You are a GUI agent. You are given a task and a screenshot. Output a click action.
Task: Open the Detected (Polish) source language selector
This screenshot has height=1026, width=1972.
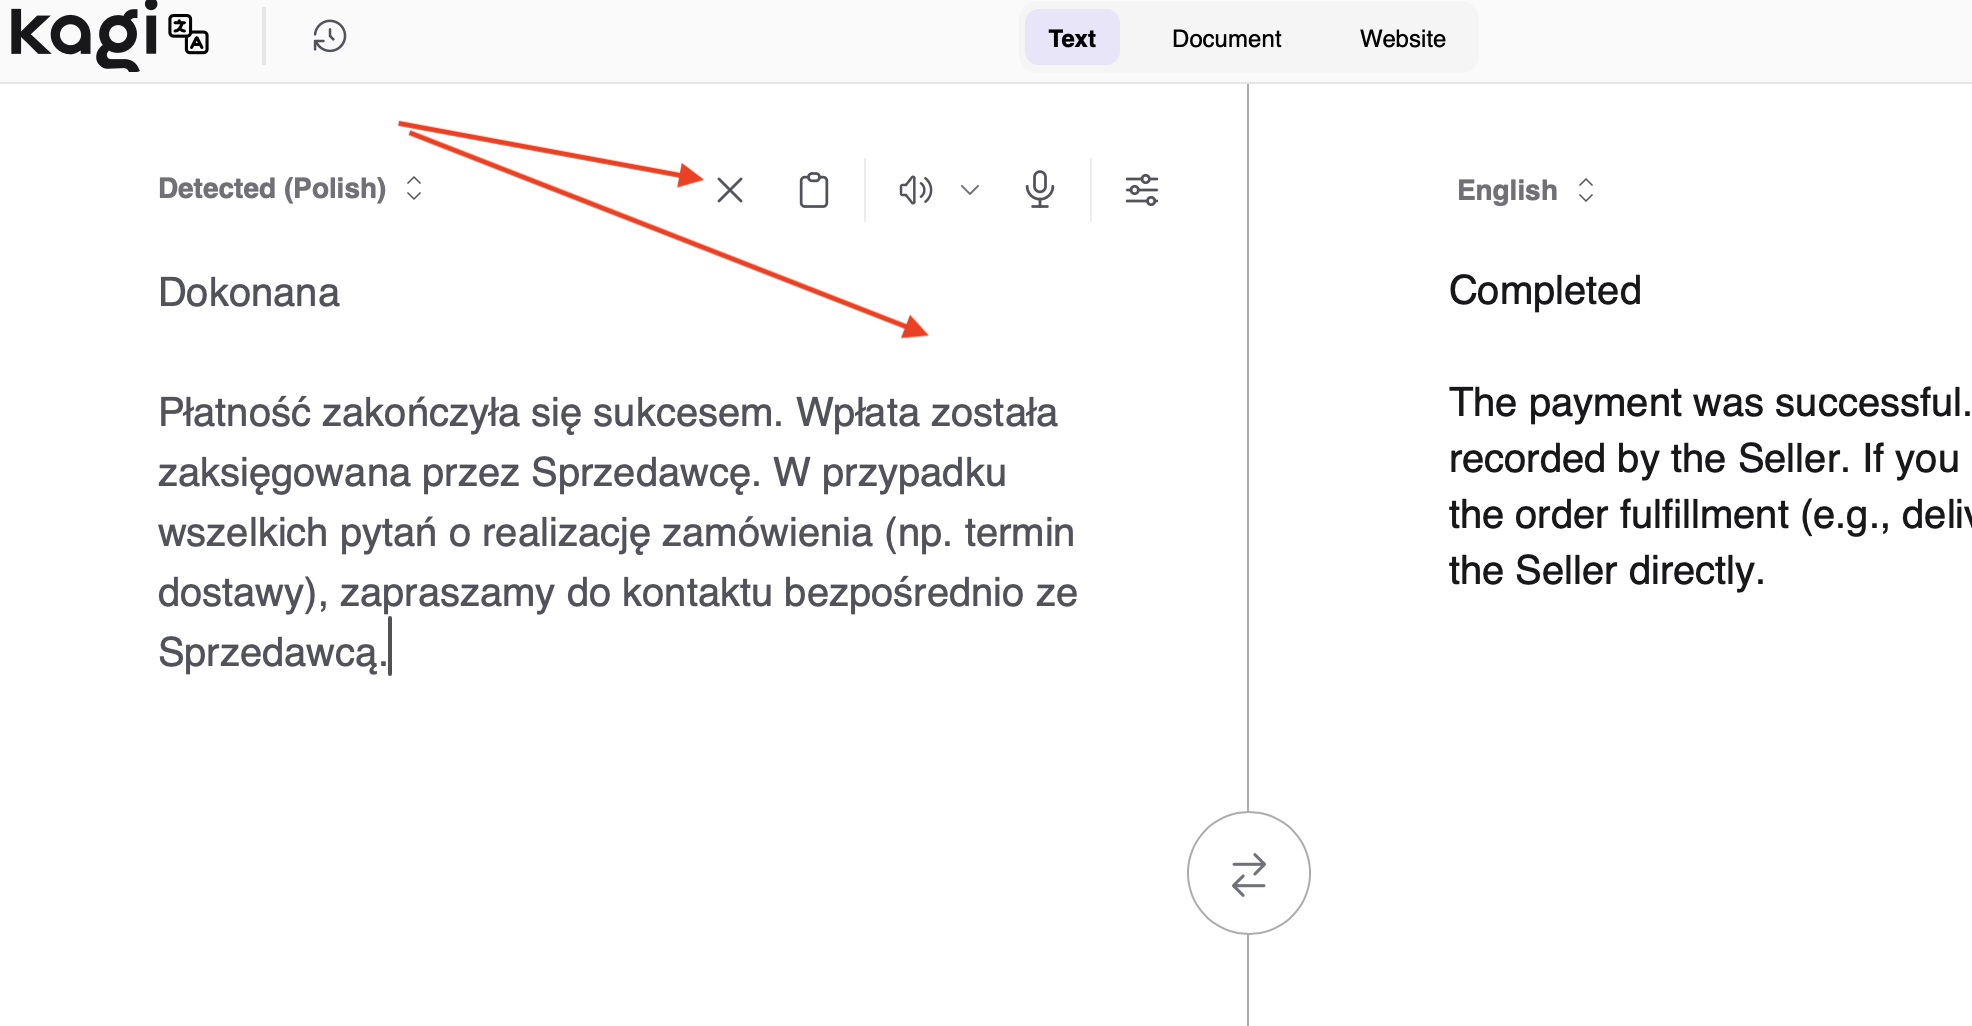272,189
